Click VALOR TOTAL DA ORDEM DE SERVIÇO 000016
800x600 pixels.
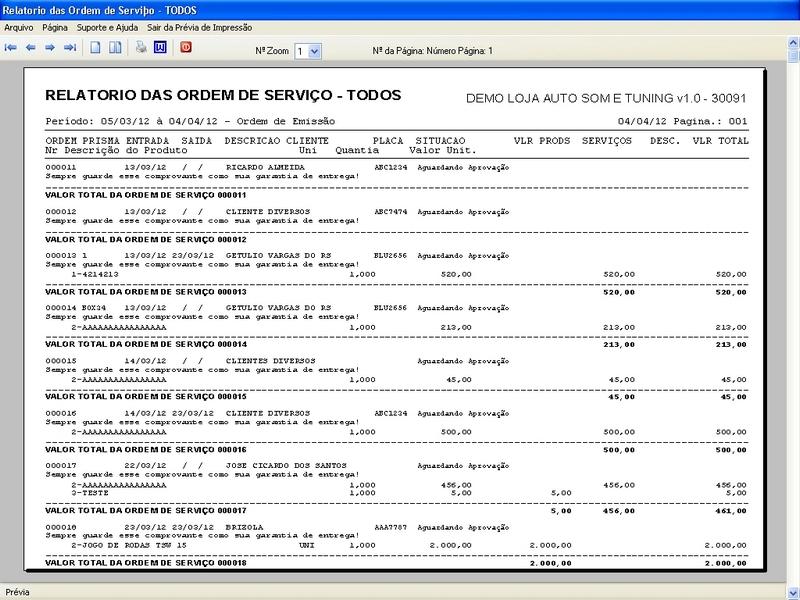[146, 450]
